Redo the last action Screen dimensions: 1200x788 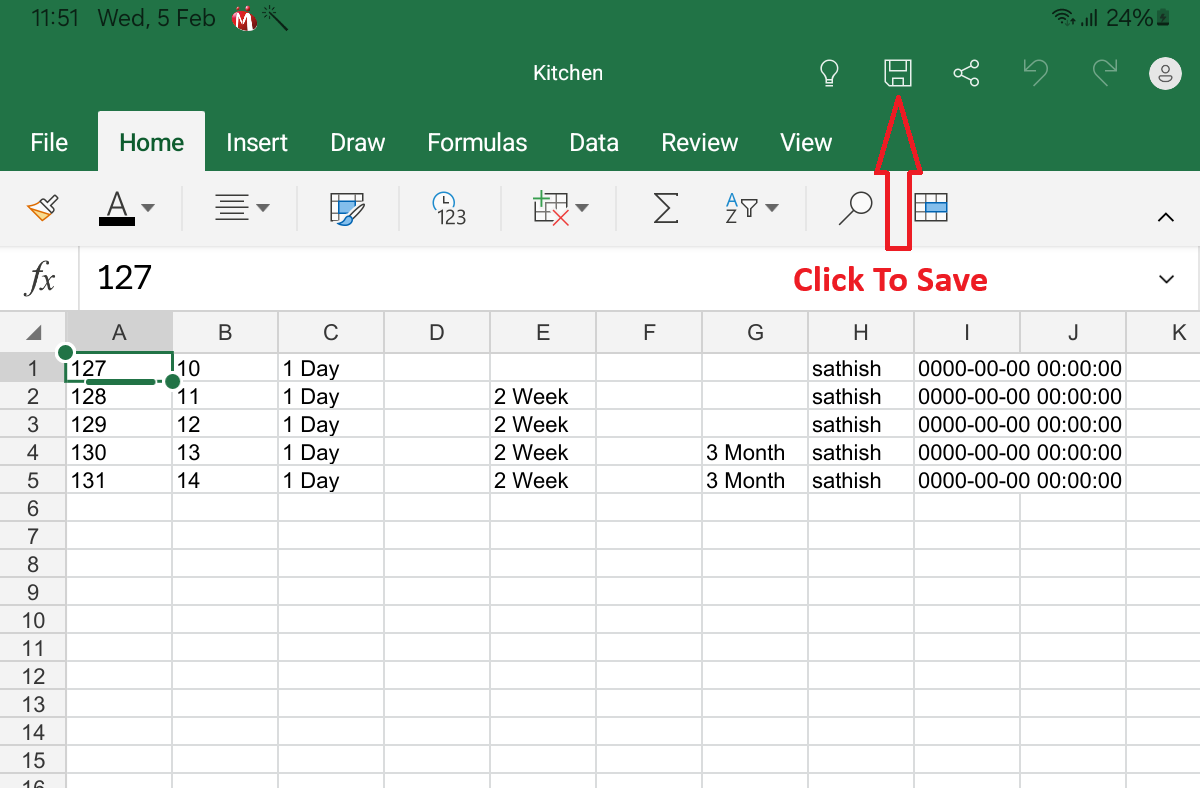[1104, 73]
